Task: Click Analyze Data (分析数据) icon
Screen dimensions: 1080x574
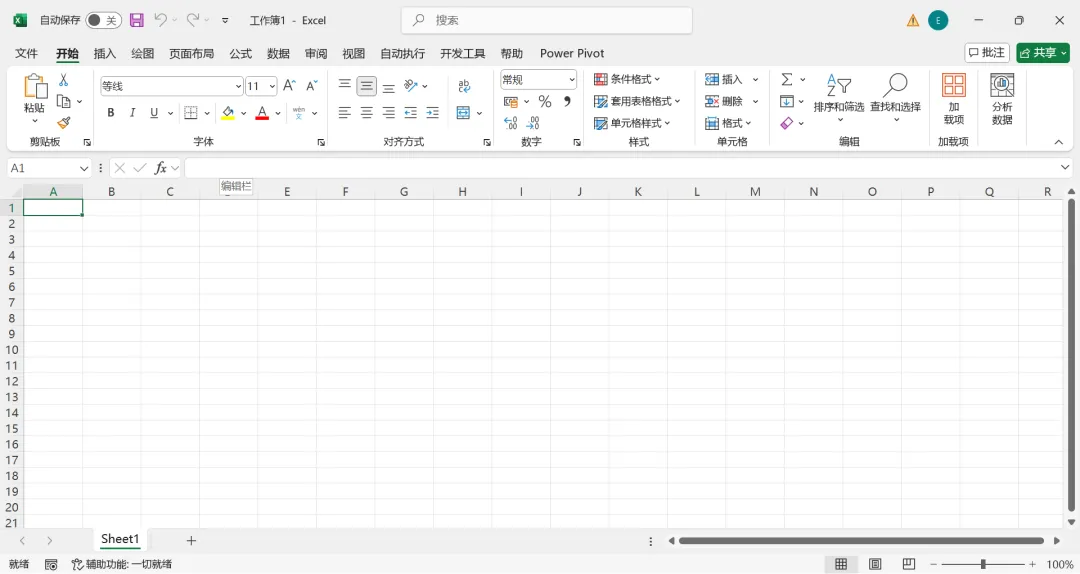Action: (1002, 99)
